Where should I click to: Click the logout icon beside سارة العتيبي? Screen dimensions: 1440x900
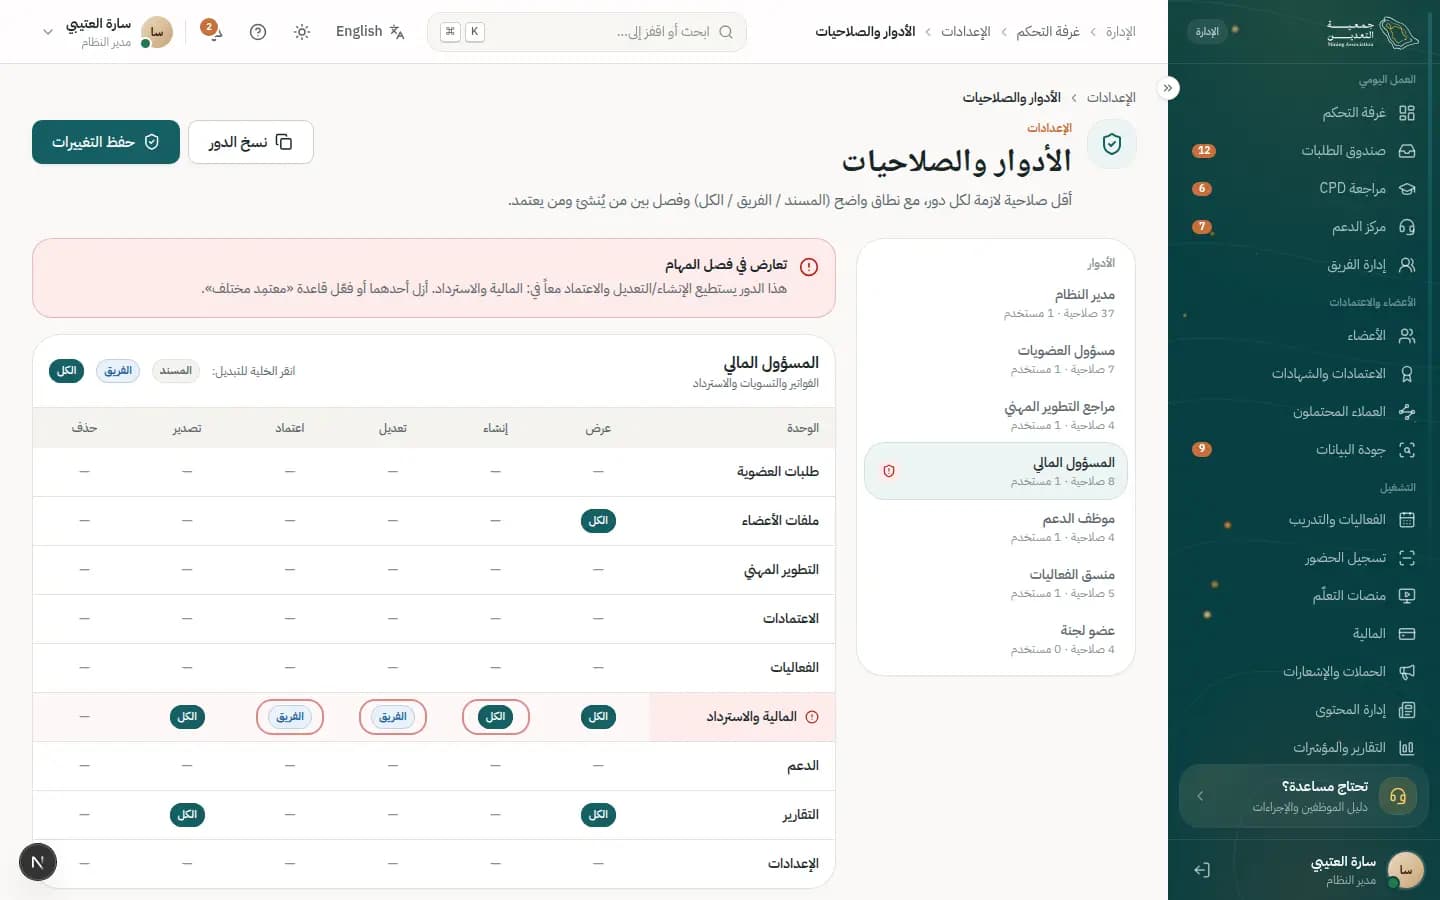point(1202,870)
